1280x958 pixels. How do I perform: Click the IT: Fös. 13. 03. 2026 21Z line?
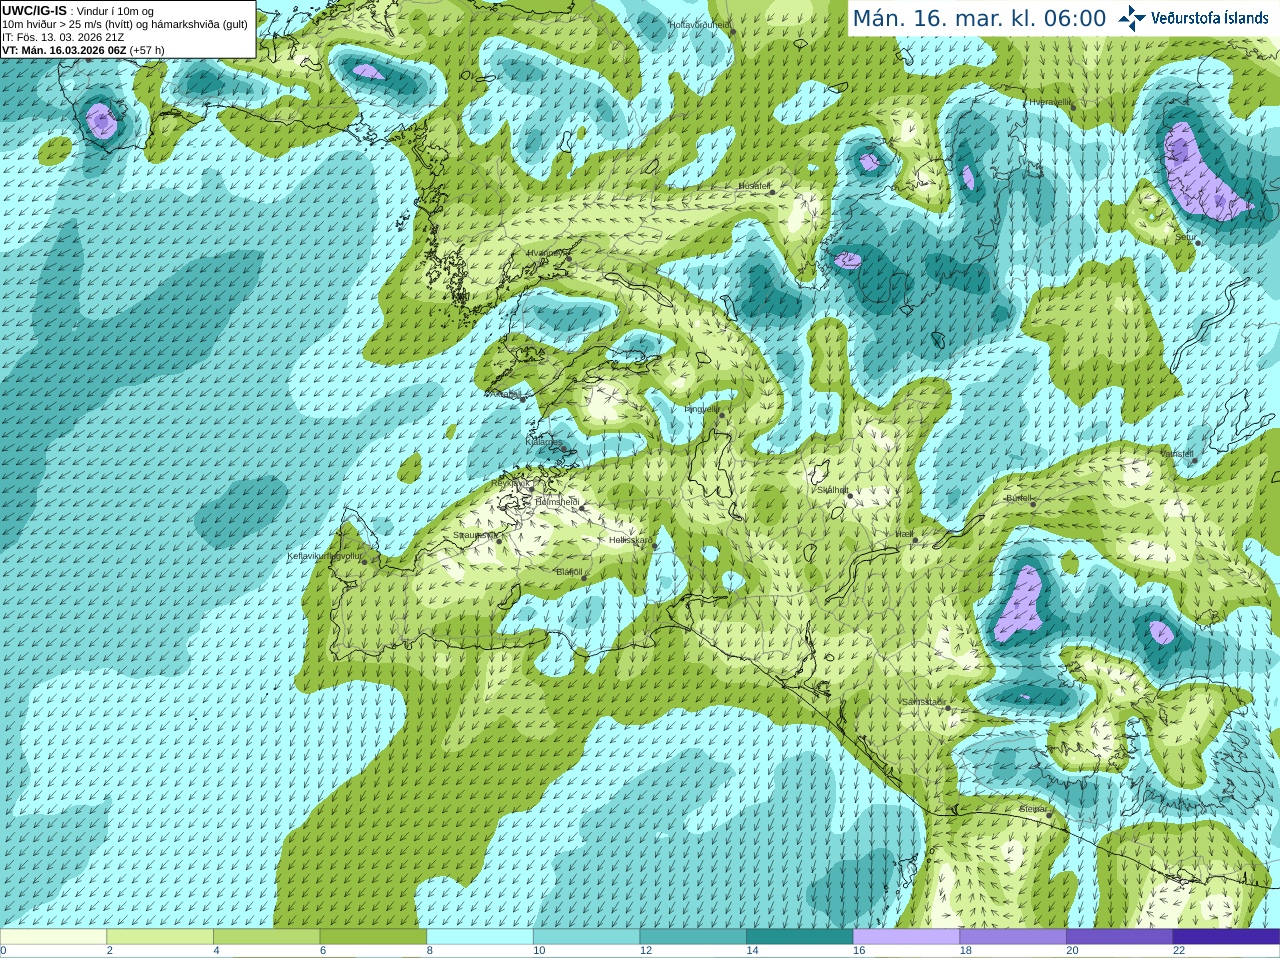(63, 37)
